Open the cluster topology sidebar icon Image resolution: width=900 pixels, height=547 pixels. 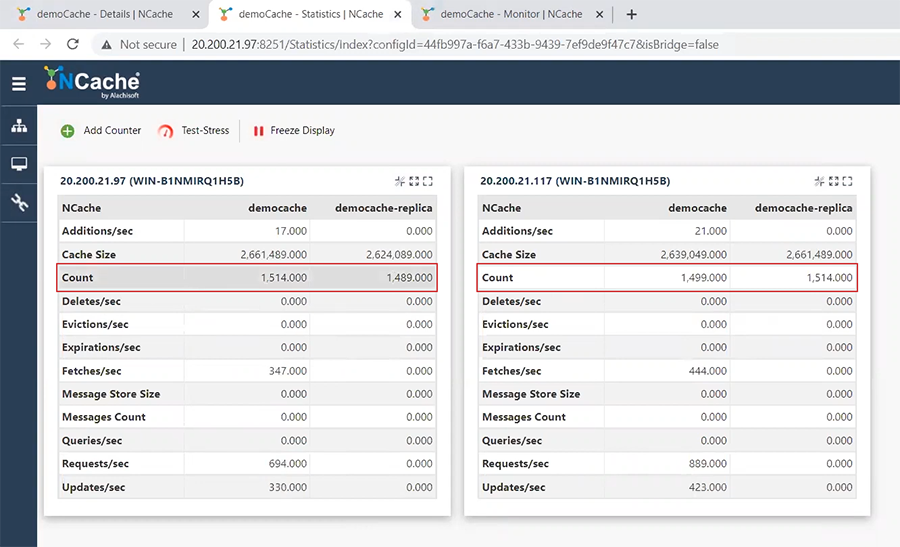click(19, 126)
